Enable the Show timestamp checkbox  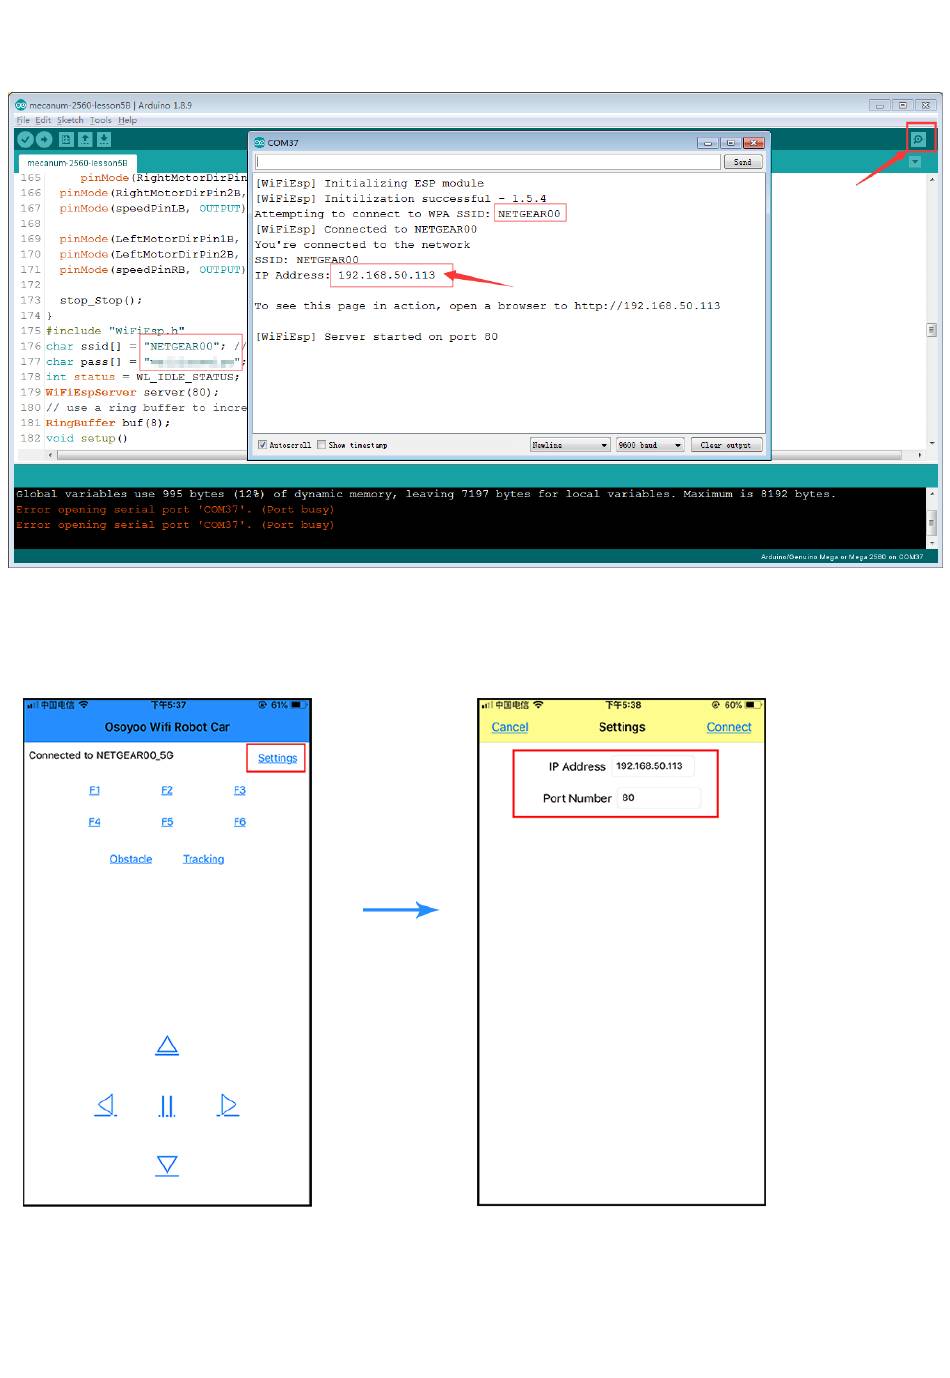321,445
